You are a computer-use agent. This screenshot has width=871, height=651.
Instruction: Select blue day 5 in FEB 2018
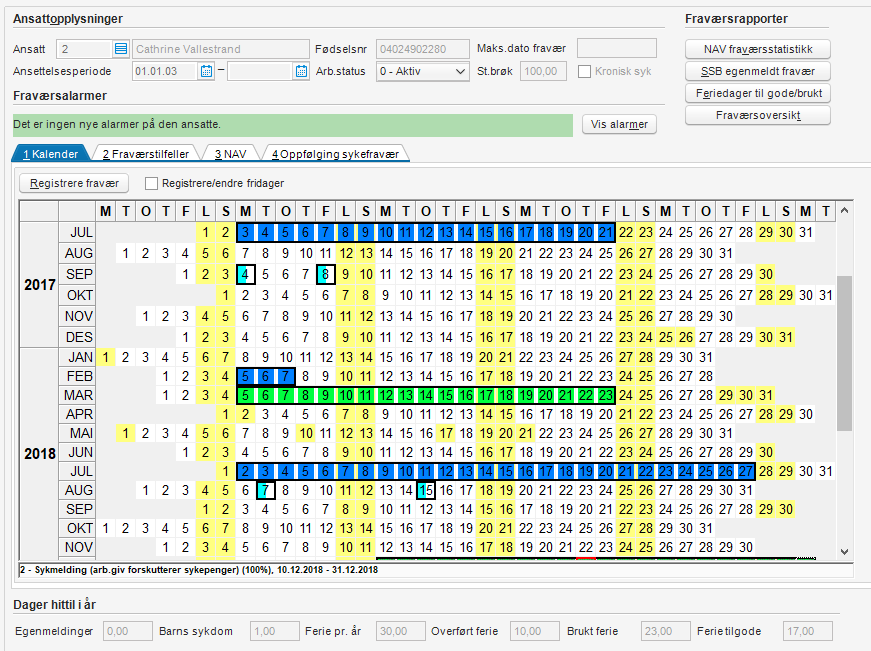tap(246, 377)
